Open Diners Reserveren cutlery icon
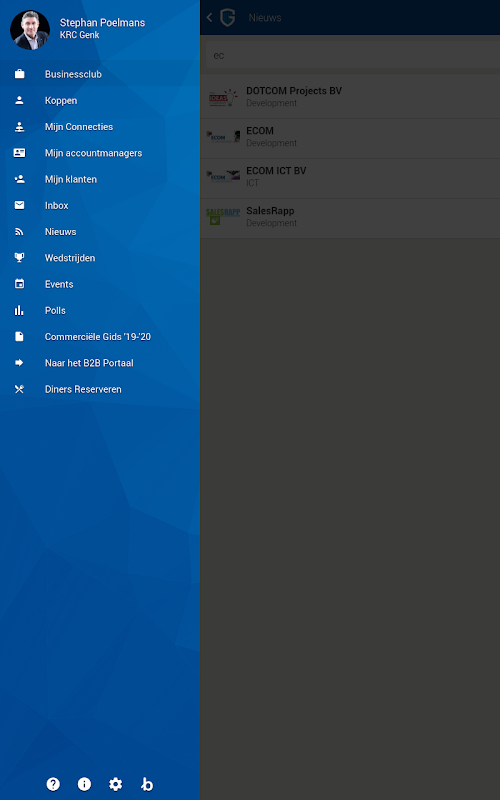 pos(19,389)
